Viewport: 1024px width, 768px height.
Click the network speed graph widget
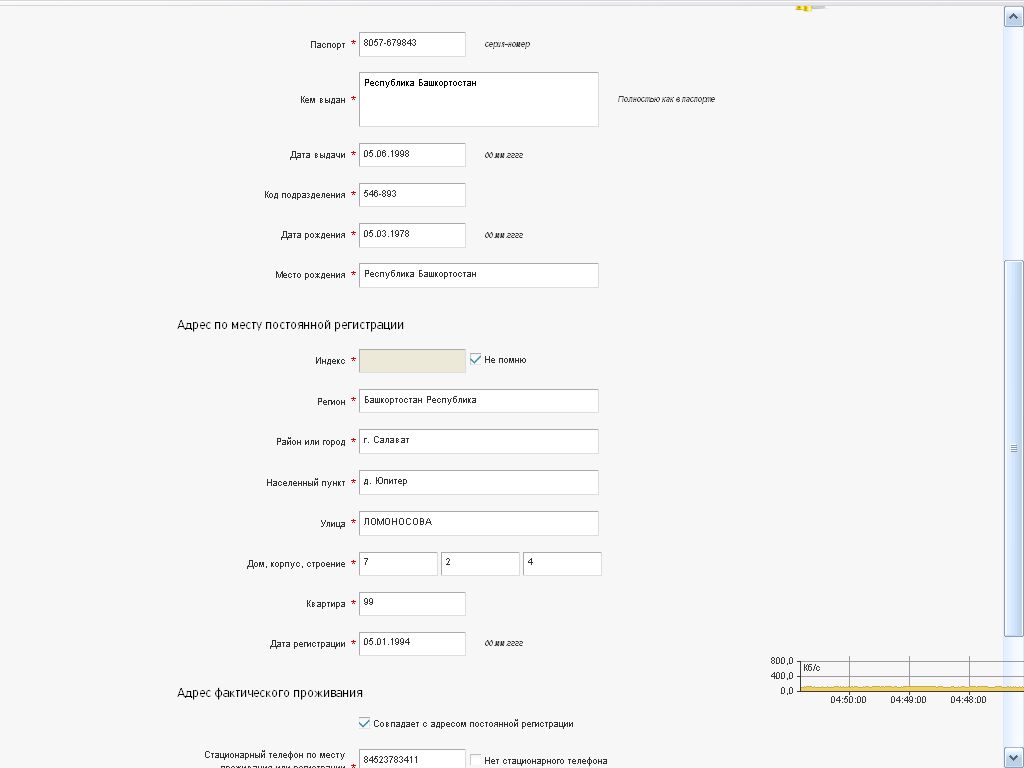coord(900,680)
